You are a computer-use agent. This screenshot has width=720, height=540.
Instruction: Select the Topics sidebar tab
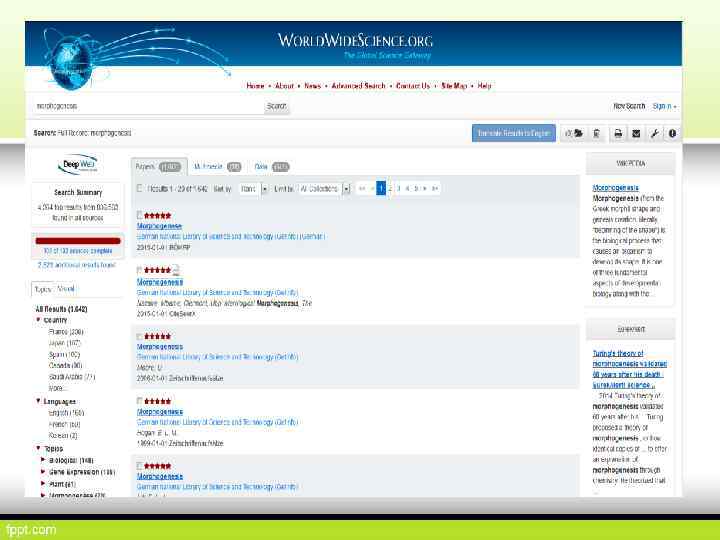coord(43,289)
